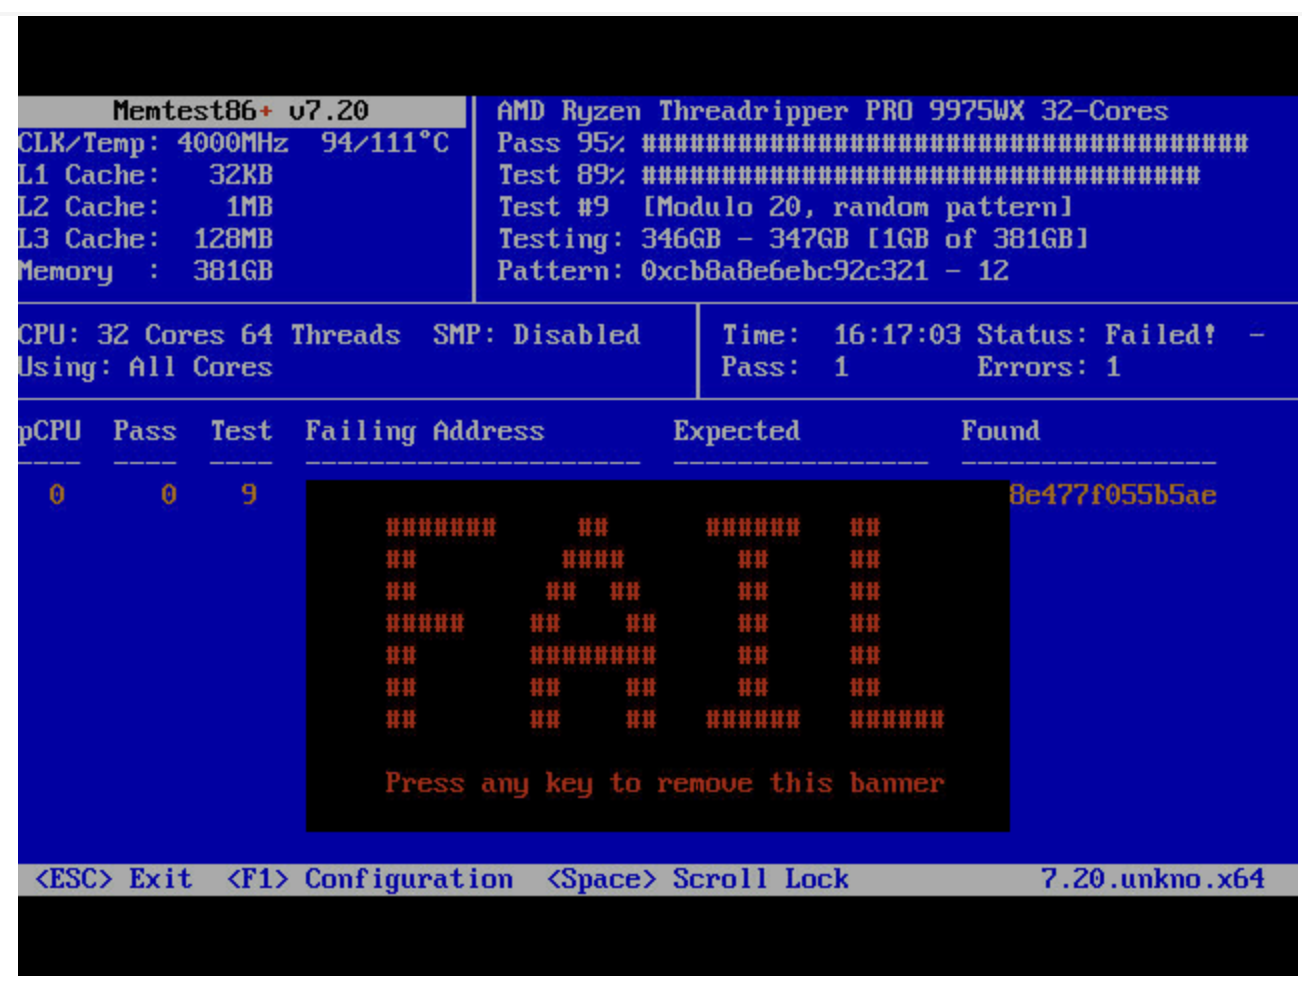This screenshot has height=1004, width=1302.
Task: Click the pCPU column header
Action: pos(49,431)
